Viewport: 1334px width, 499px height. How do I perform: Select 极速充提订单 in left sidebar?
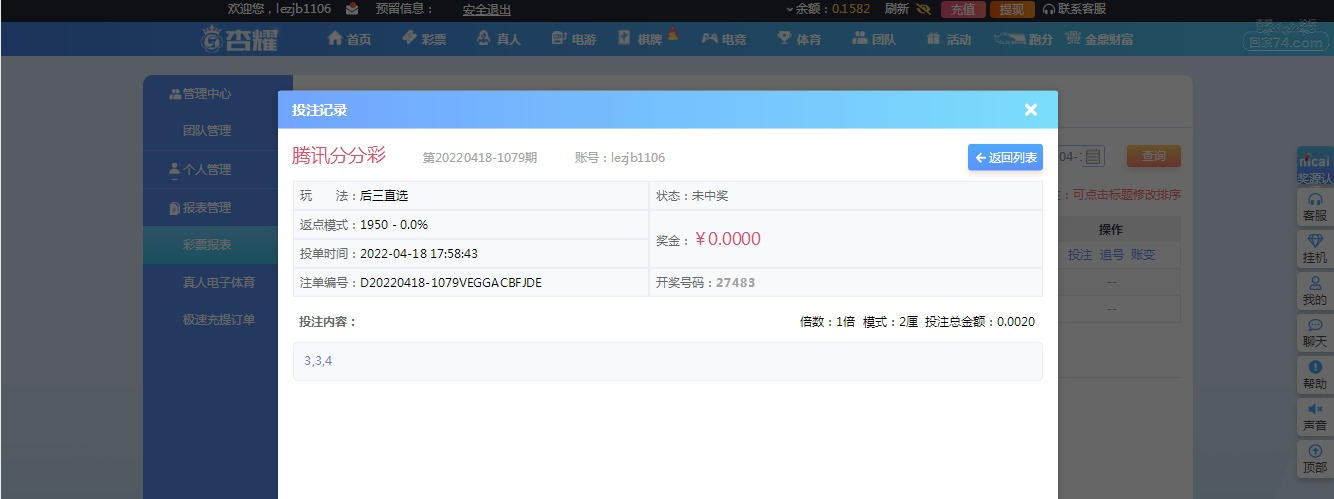tap(218, 320)
